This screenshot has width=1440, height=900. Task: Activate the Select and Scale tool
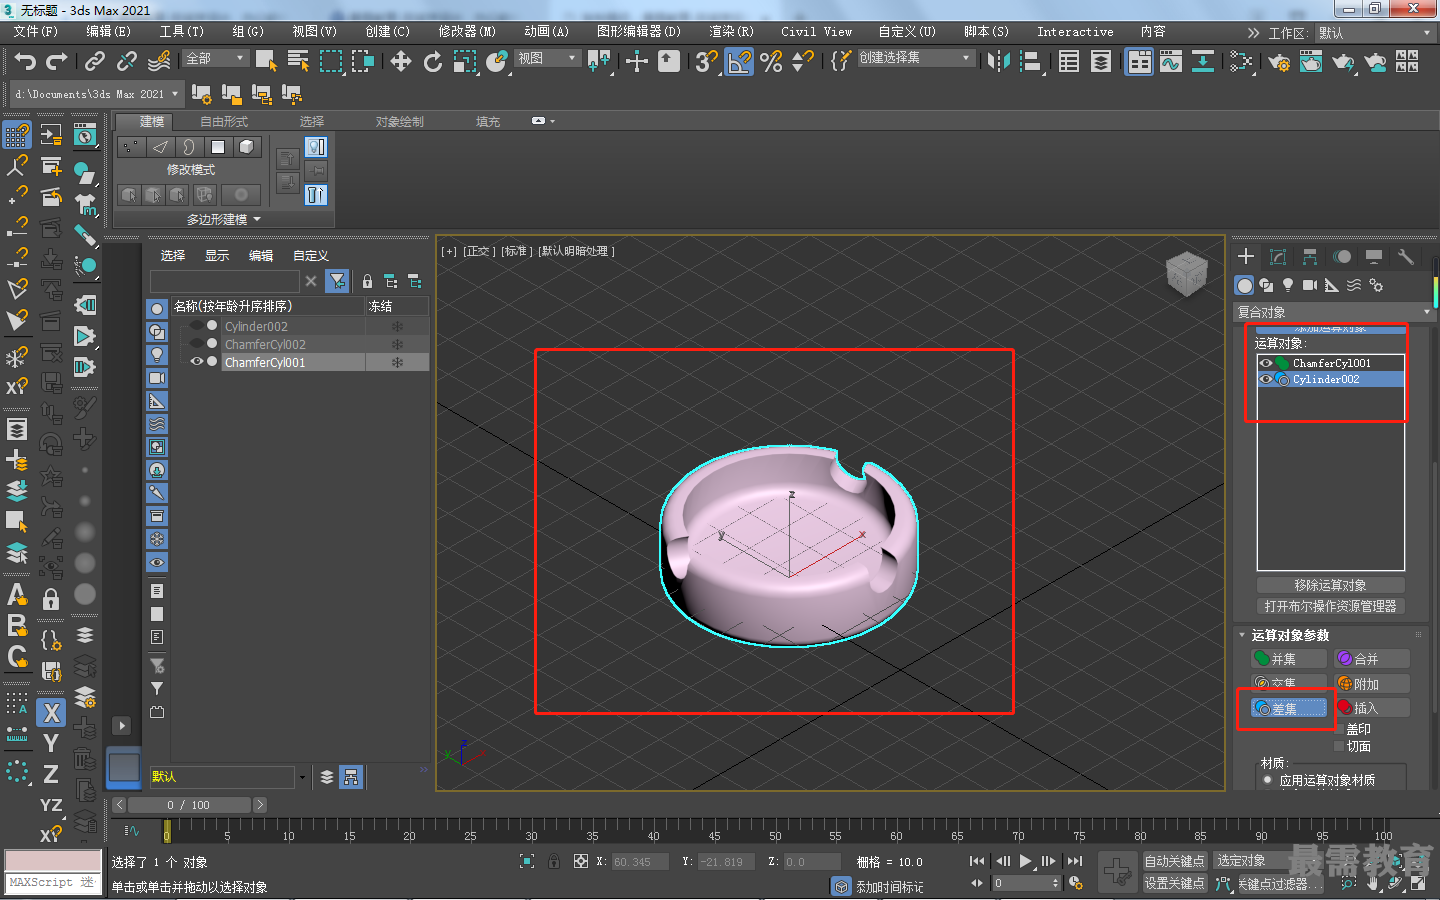[x=465, y=62]
